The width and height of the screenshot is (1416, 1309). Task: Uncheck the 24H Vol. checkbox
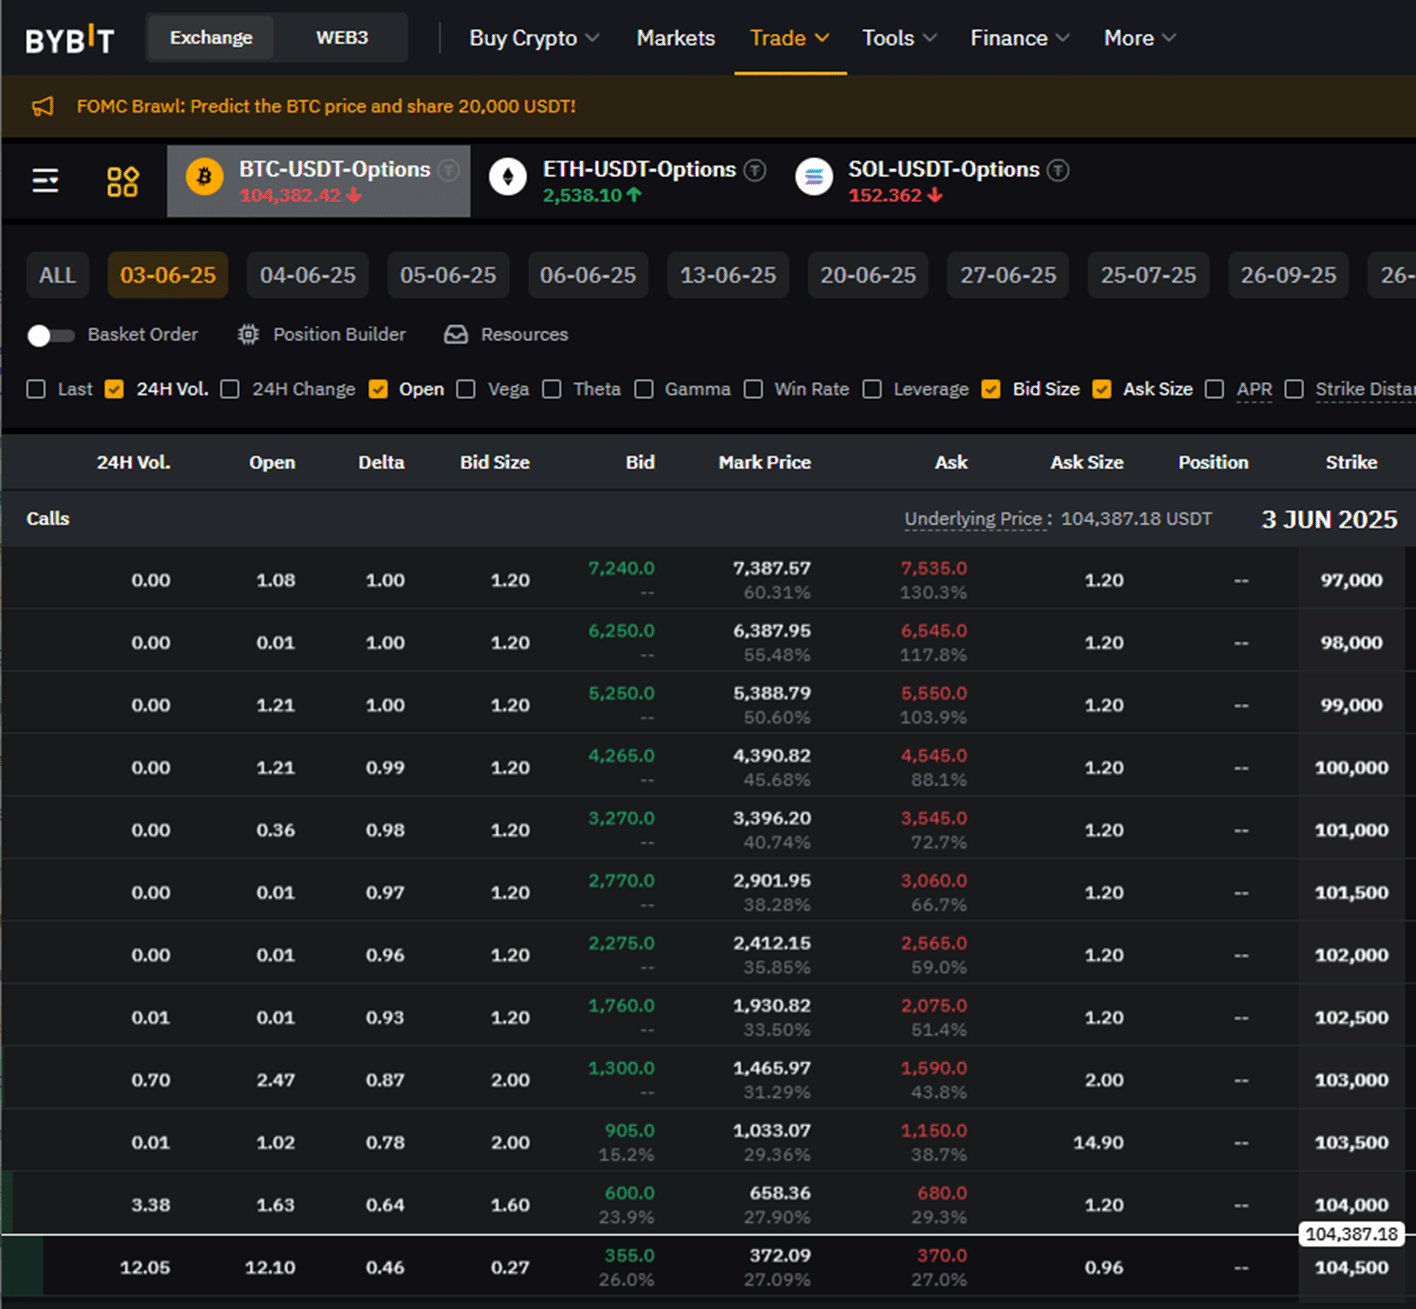click(114, 389)
